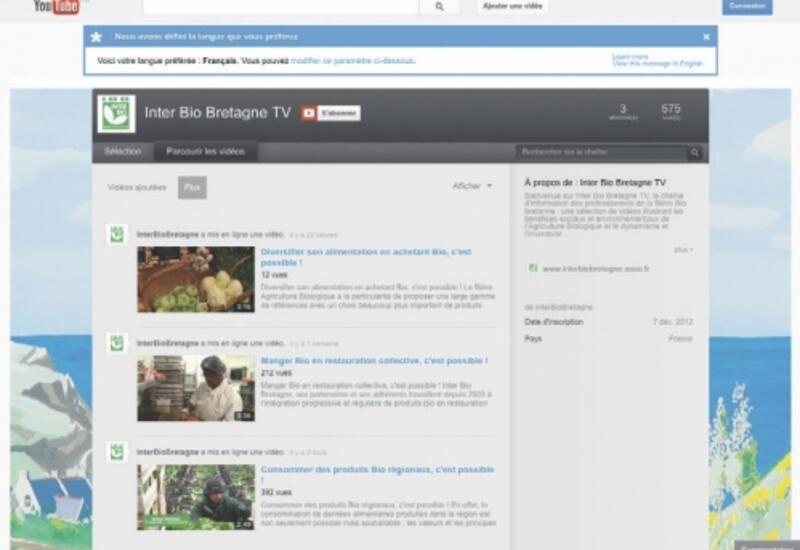
Task: Click the view count 575
Action: pyautogui.click(x=670, y=109)
